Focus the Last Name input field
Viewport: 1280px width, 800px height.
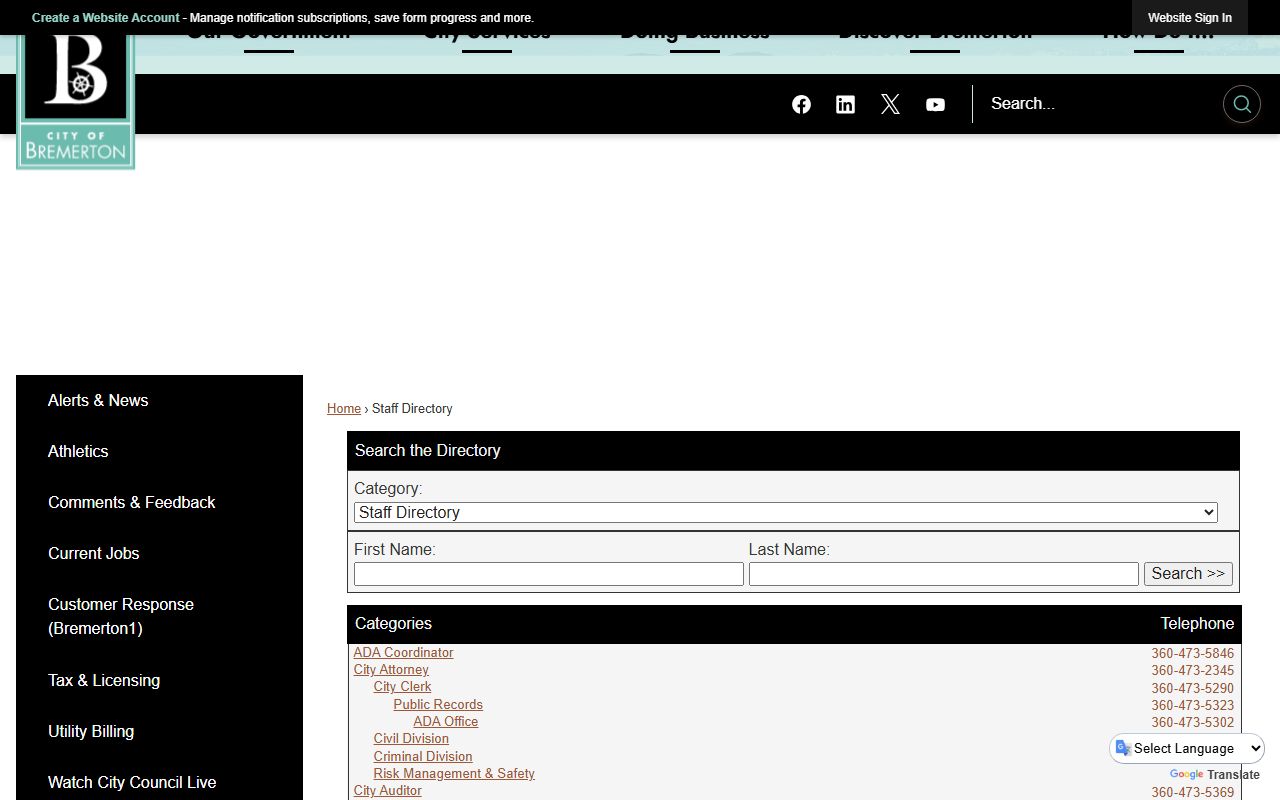[x=944, y=574]
